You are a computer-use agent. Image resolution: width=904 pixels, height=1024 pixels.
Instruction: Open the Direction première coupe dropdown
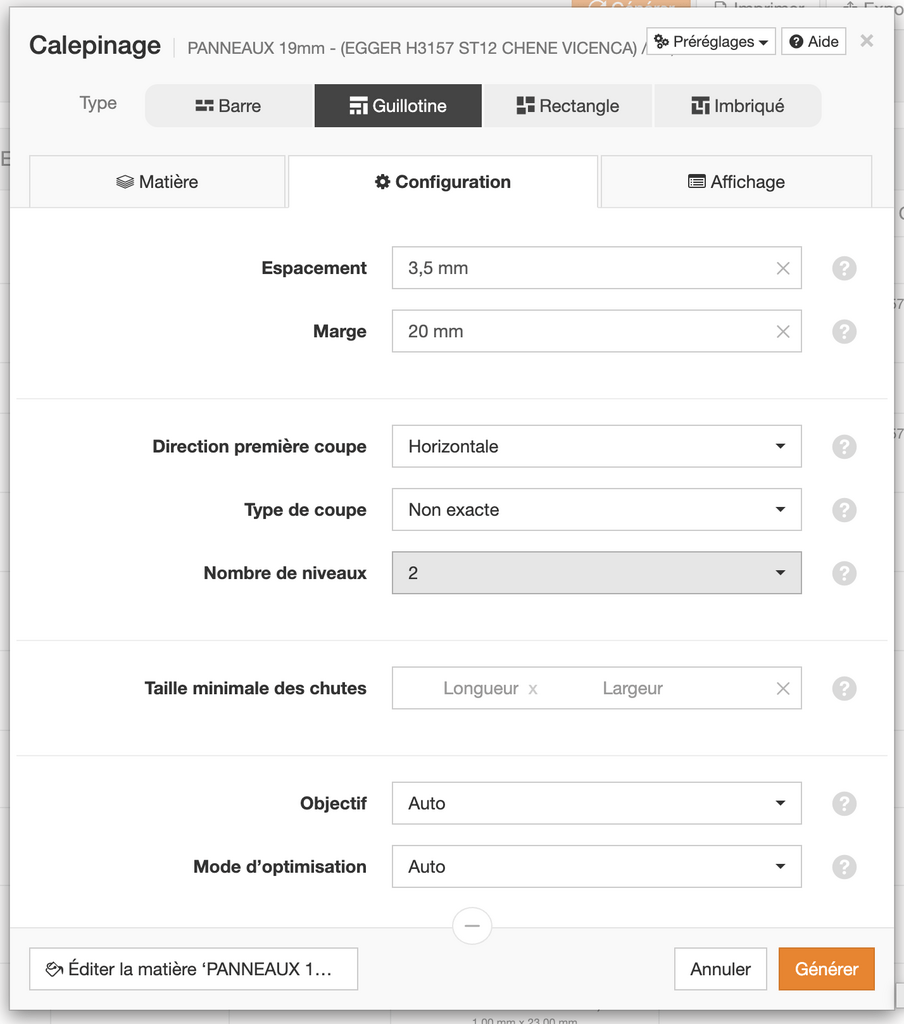click(596, 446)
